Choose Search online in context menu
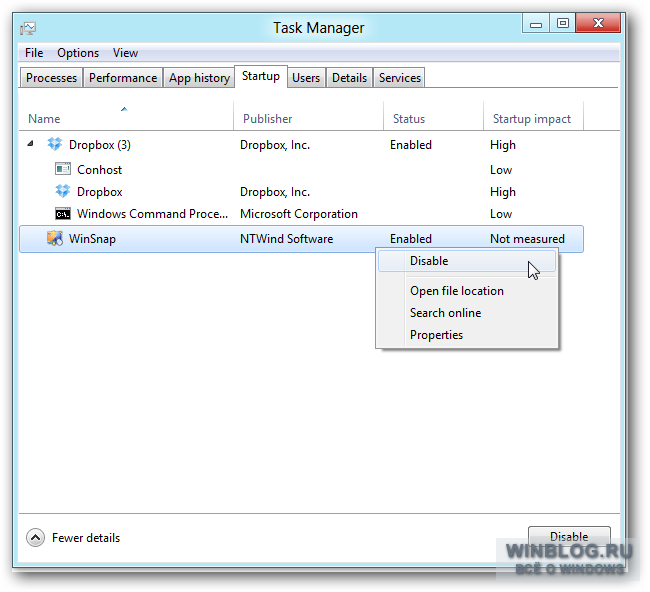Image resolution: width=650 pixels, height=592 pixels. (x=467, y=313)
